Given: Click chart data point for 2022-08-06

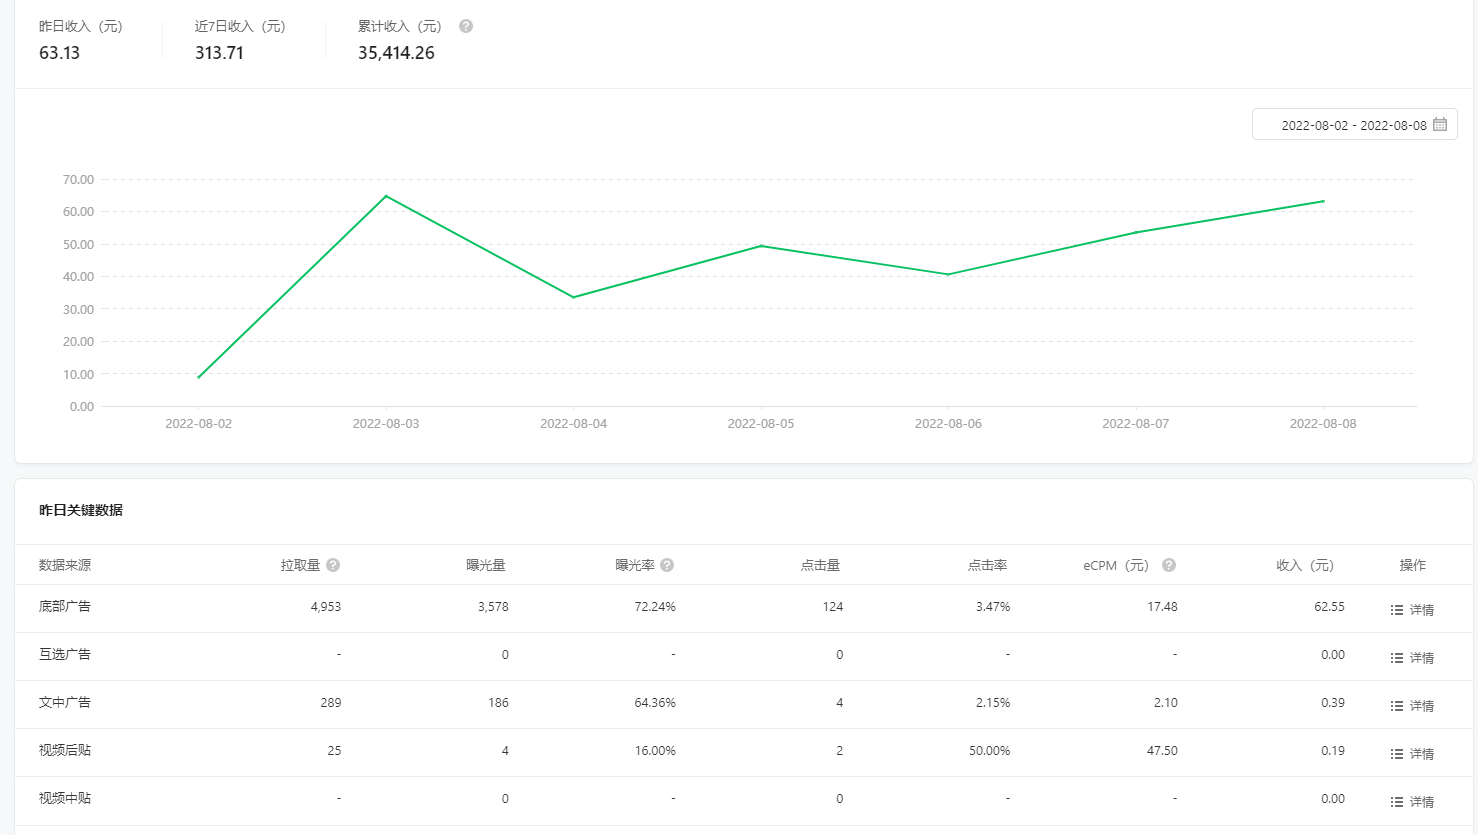Looking at the screenshot, I should click(948, 274).
